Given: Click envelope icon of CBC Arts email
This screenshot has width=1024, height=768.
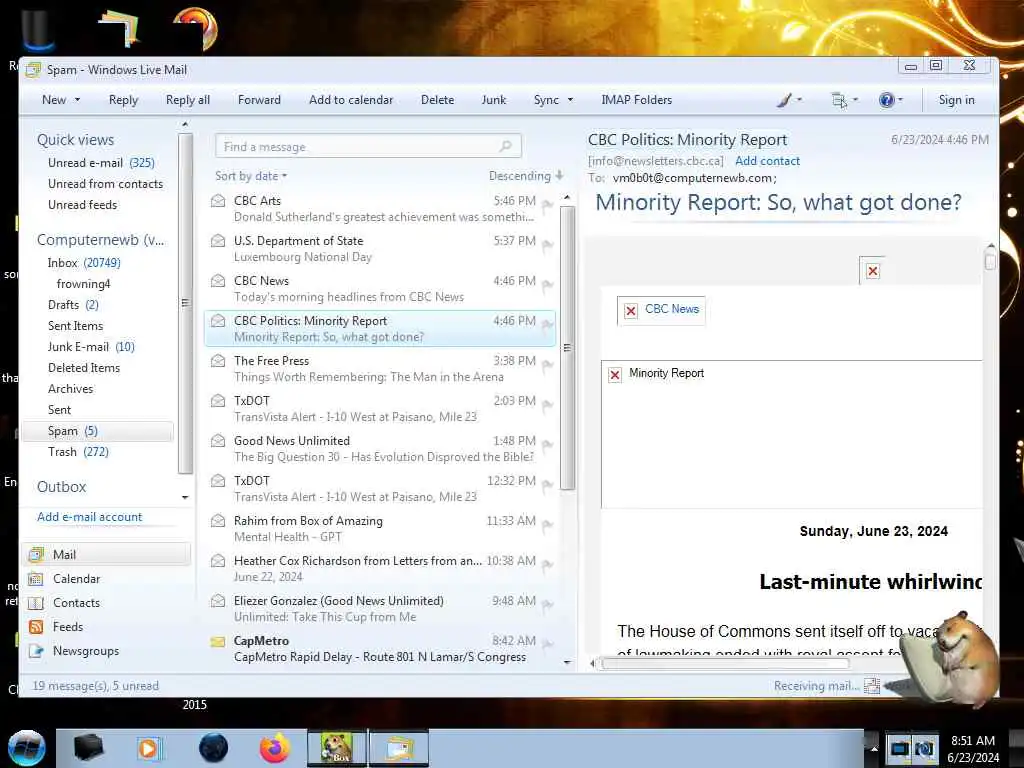Looking at the screenshot, I should [218, 200].
